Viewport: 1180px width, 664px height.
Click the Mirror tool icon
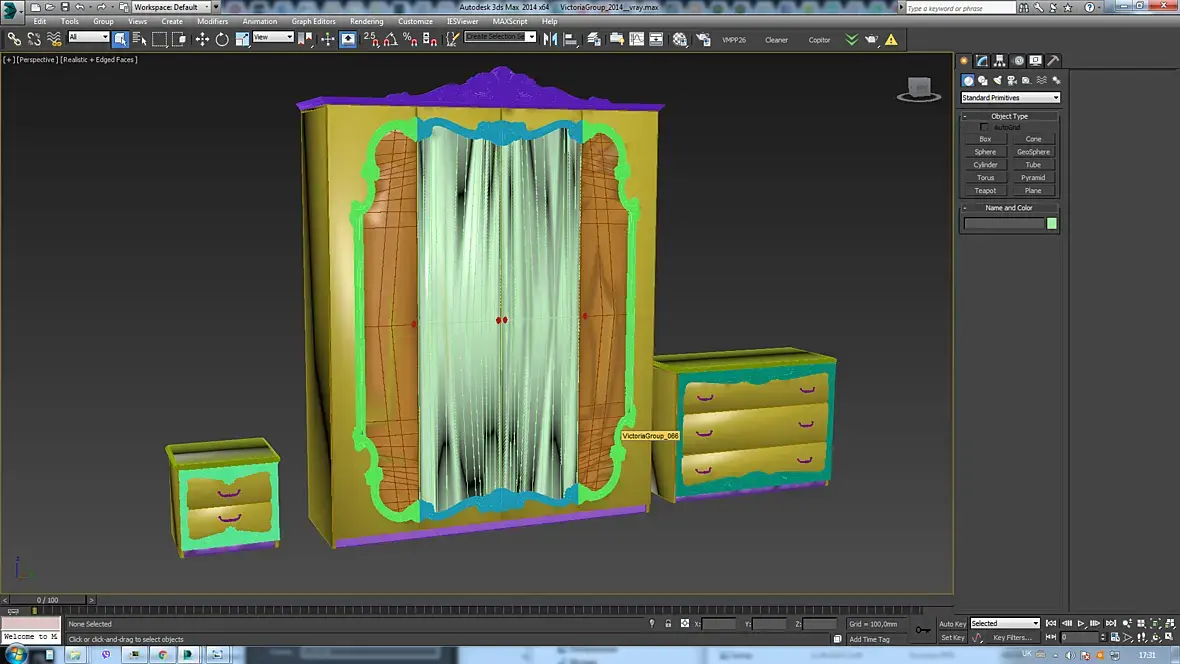point(550,39)
